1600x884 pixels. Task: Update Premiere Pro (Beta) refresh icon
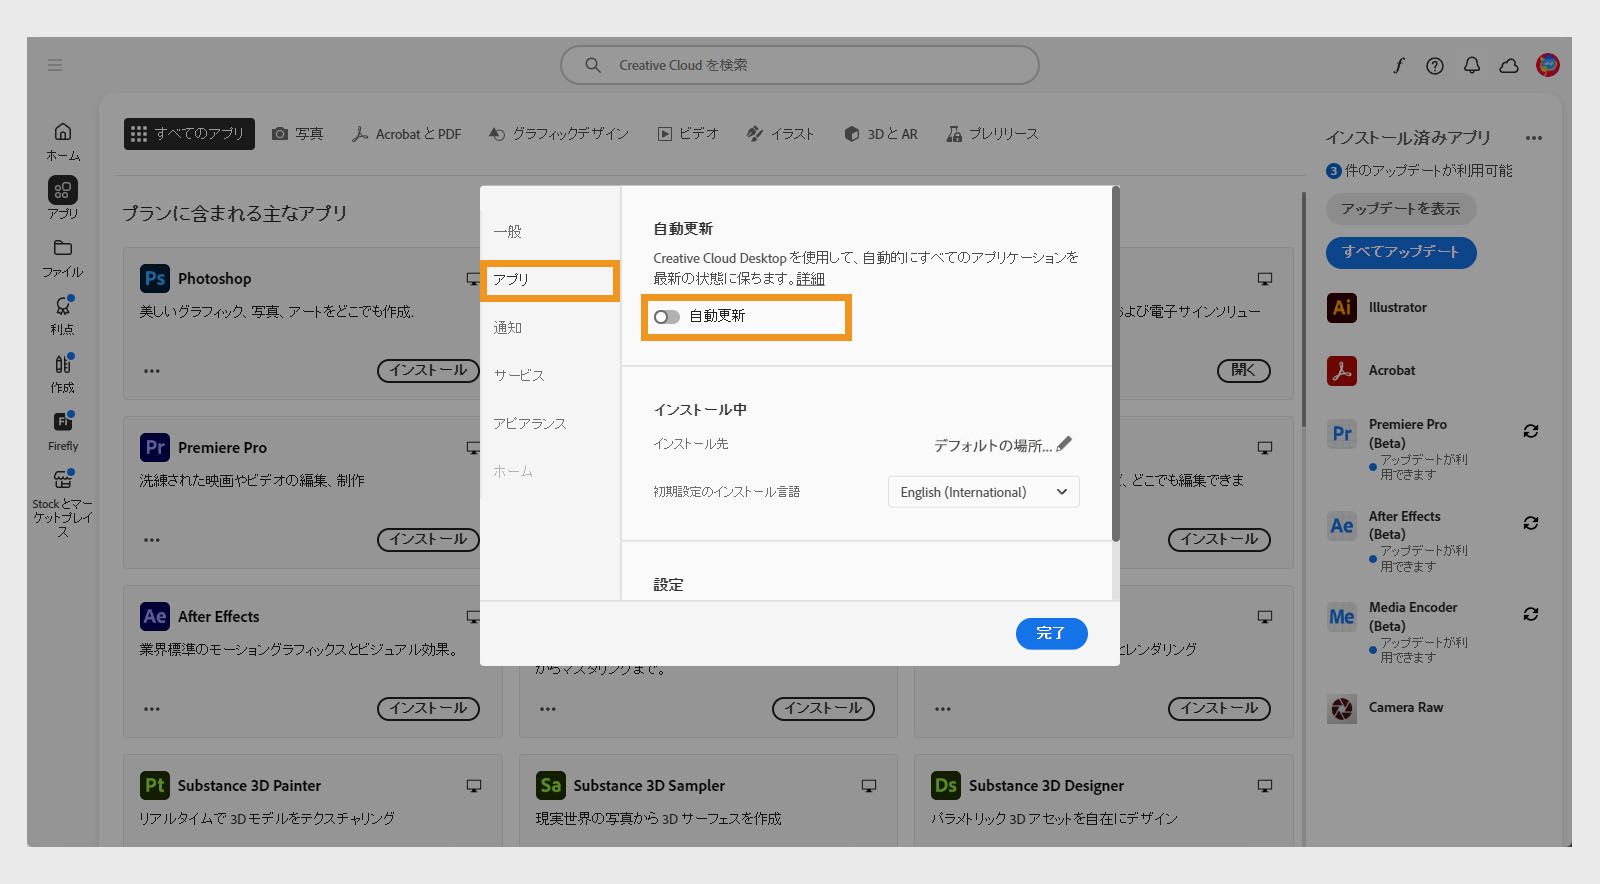1531,431
